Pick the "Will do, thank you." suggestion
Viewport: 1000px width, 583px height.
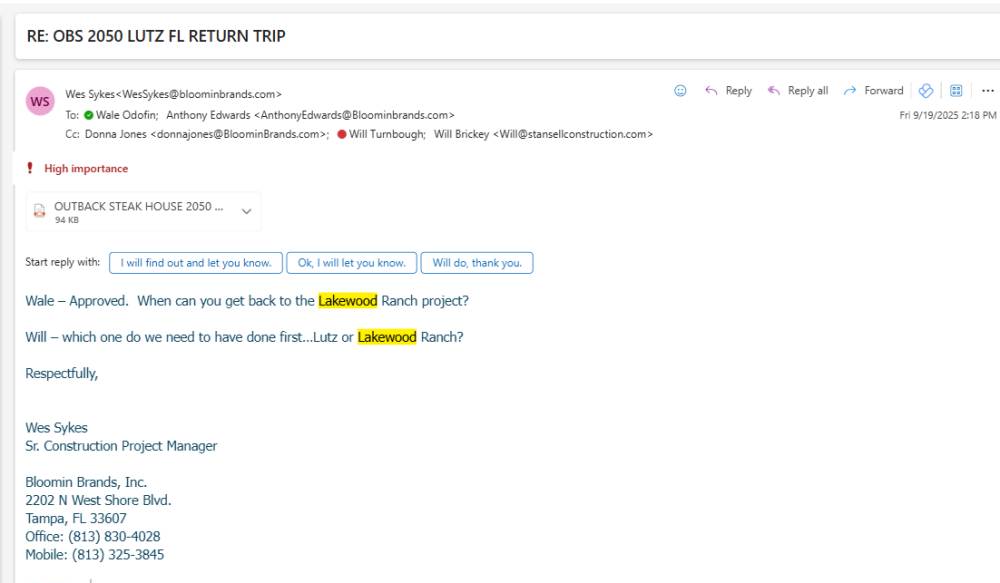pyautogui.click(x=477, y=263)
